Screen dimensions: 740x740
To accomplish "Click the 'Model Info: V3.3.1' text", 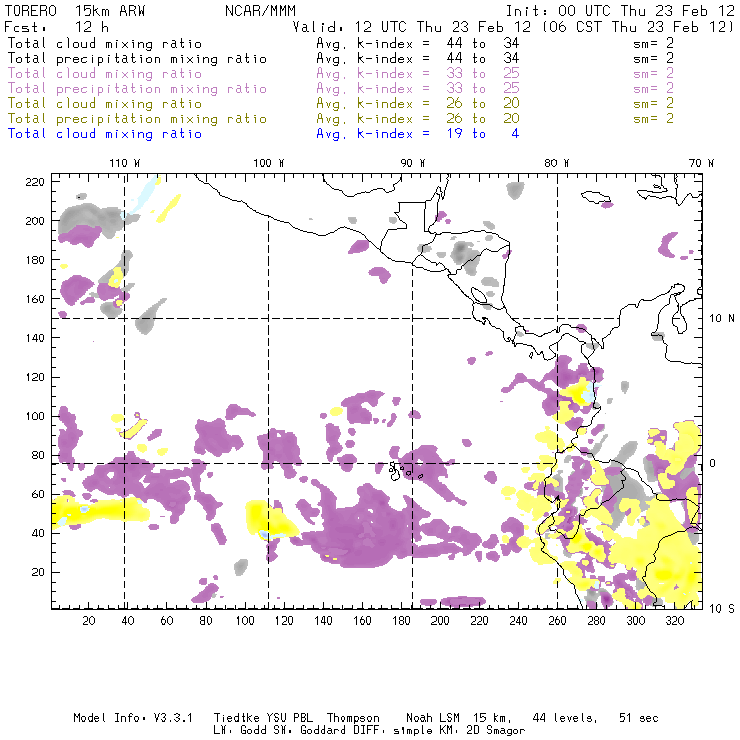I will pyautogui.click(x=133, y=718).
